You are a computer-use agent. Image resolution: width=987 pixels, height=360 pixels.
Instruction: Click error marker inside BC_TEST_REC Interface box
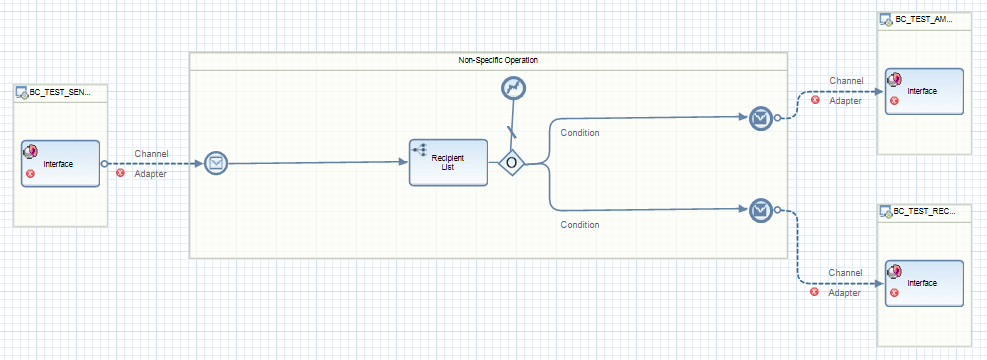point(894,293)
